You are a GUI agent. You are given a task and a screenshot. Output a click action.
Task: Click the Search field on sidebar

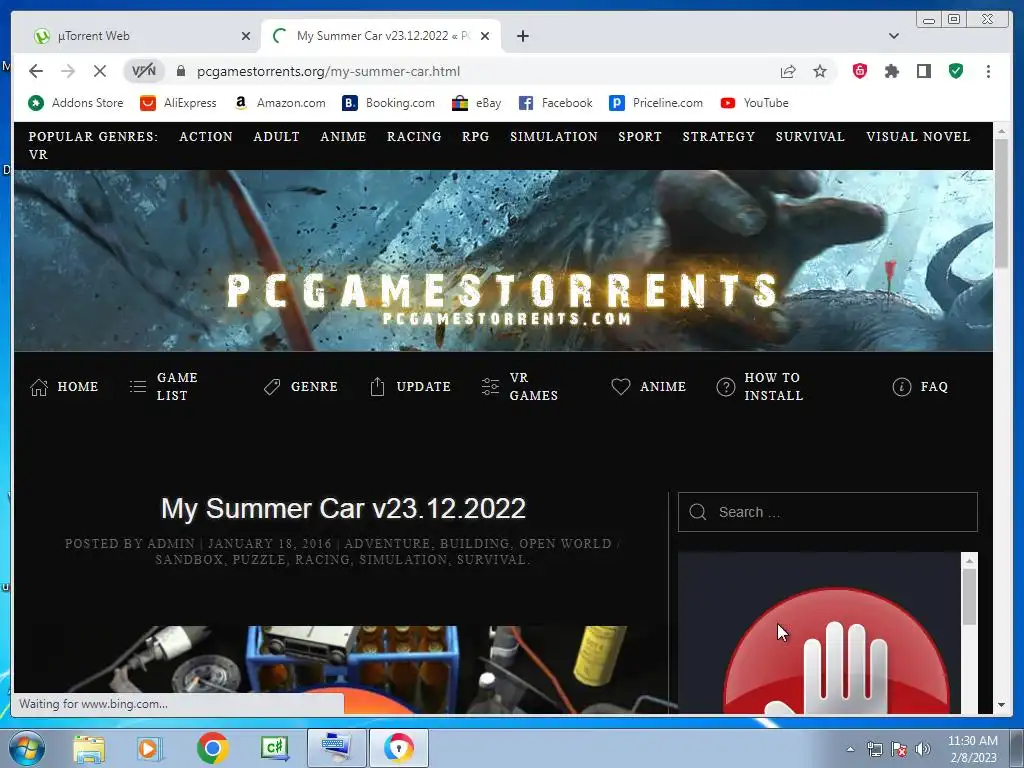point(827,512)
